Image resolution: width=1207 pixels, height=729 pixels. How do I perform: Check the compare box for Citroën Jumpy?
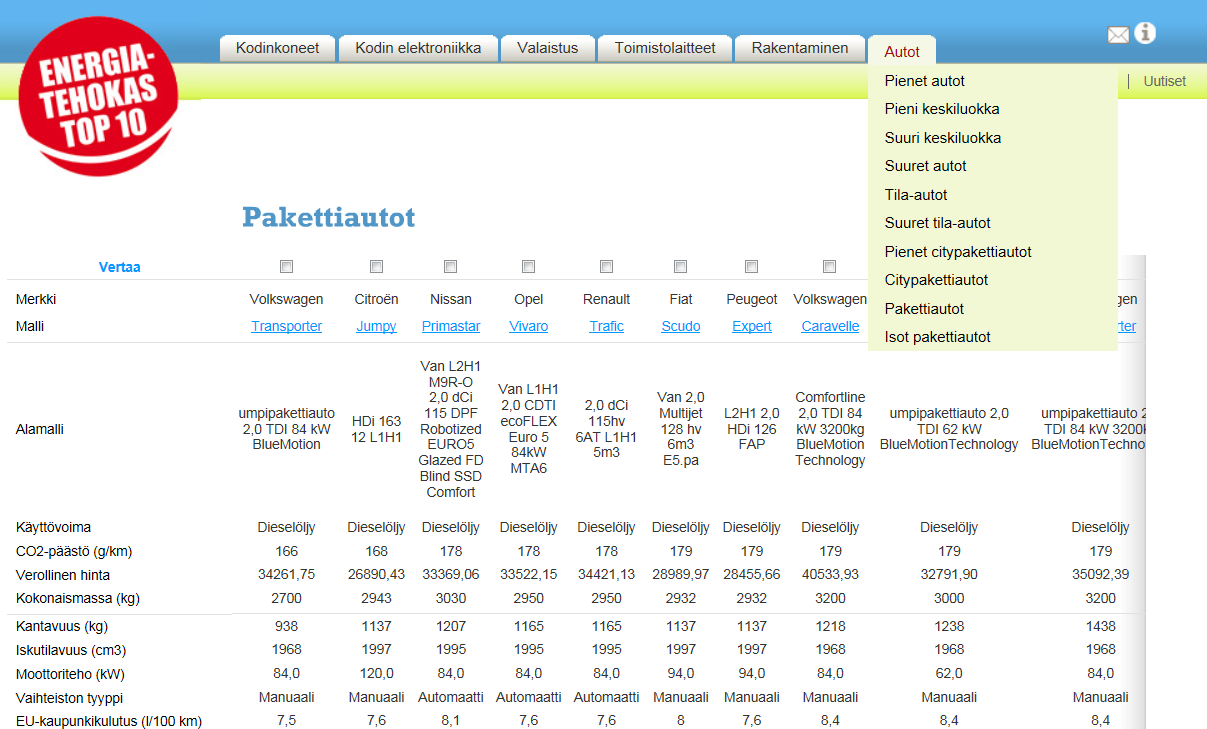click(377, 266)
